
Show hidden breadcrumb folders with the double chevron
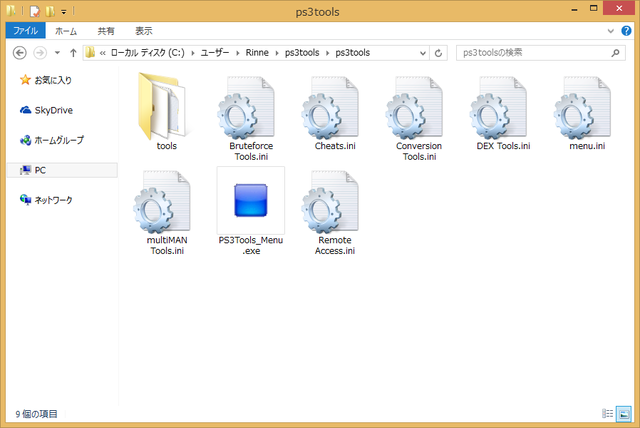coord(103,53)
